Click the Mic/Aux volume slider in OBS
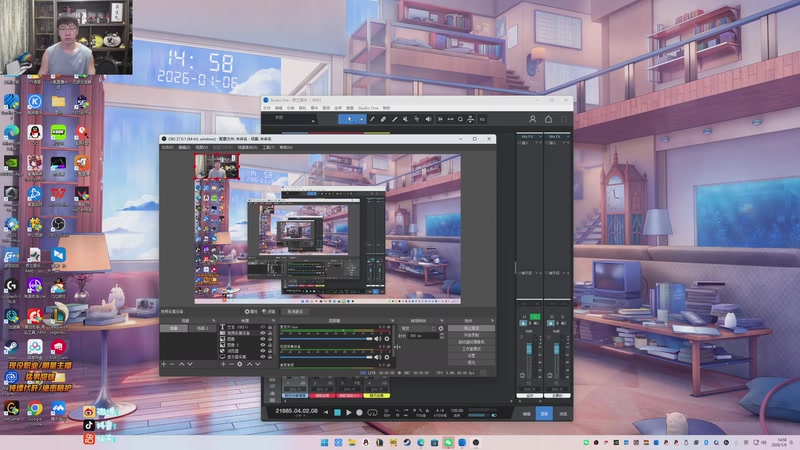800x450 pixels. 327,339
